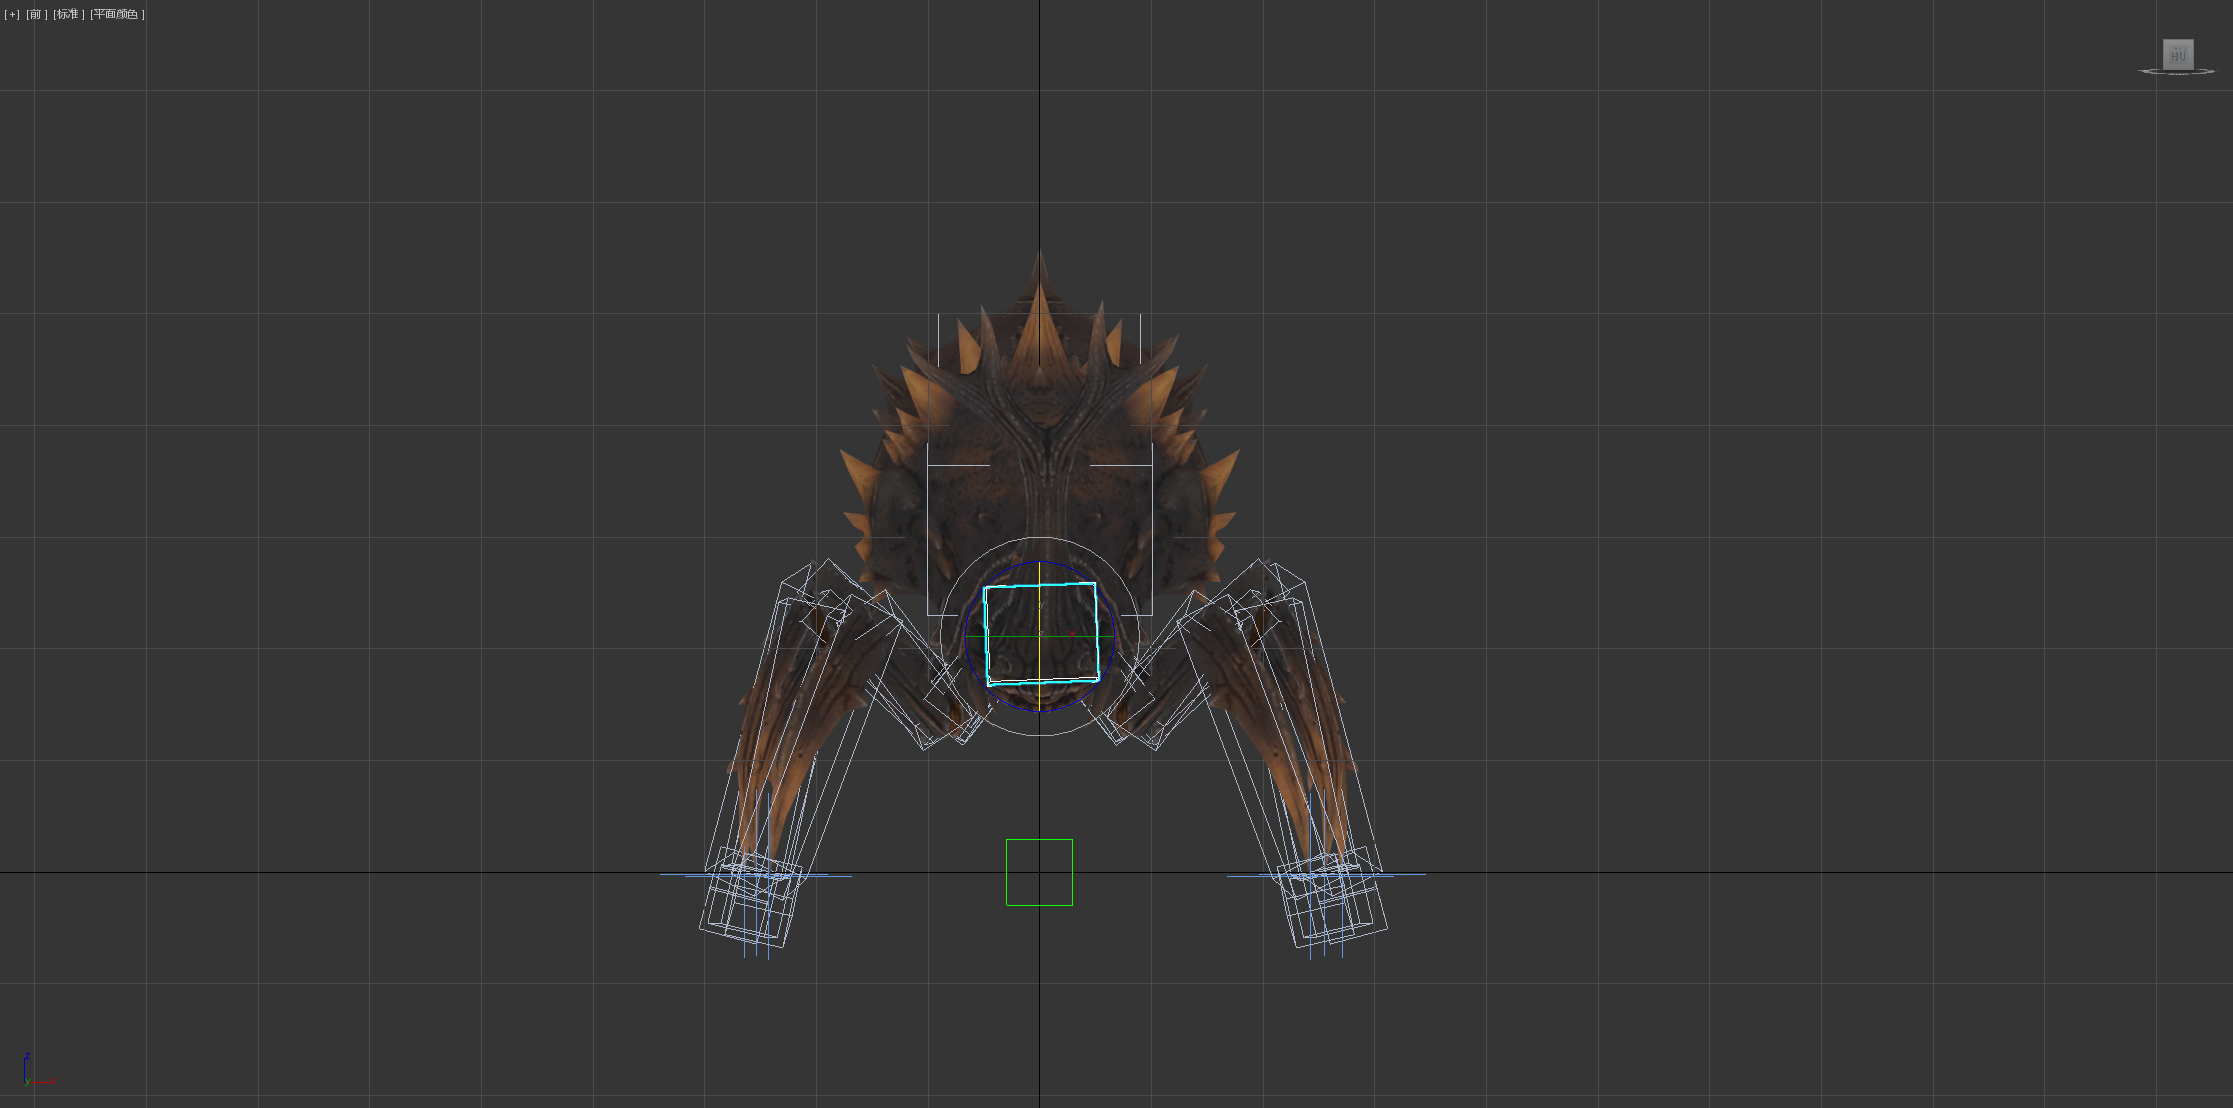Open the 前 point-of-view viewport menu

36,14
